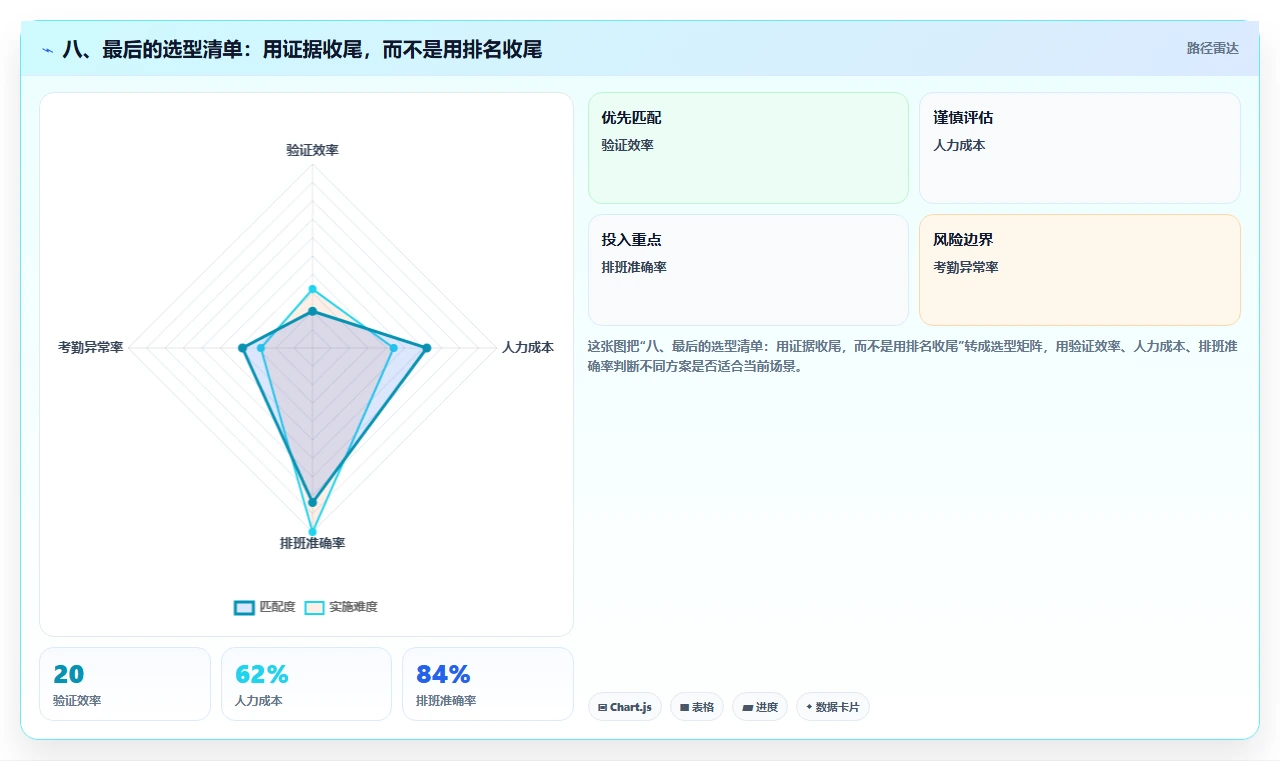Click the 数据卡片 tag chip

coord(833,707)
